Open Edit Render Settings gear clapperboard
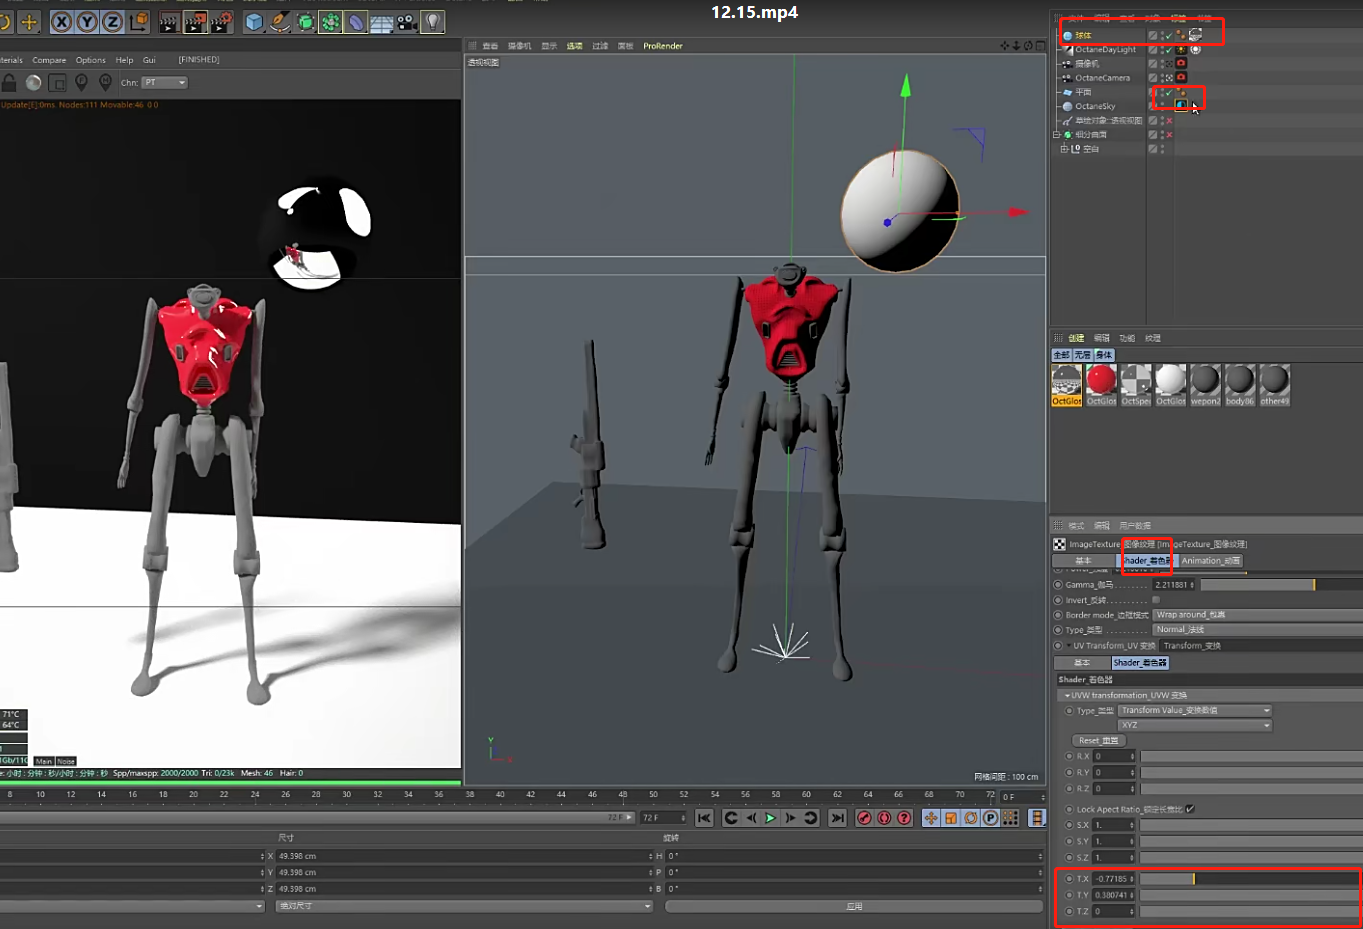Viewport: 1363px width, 929px height. [x=222, y=21]
